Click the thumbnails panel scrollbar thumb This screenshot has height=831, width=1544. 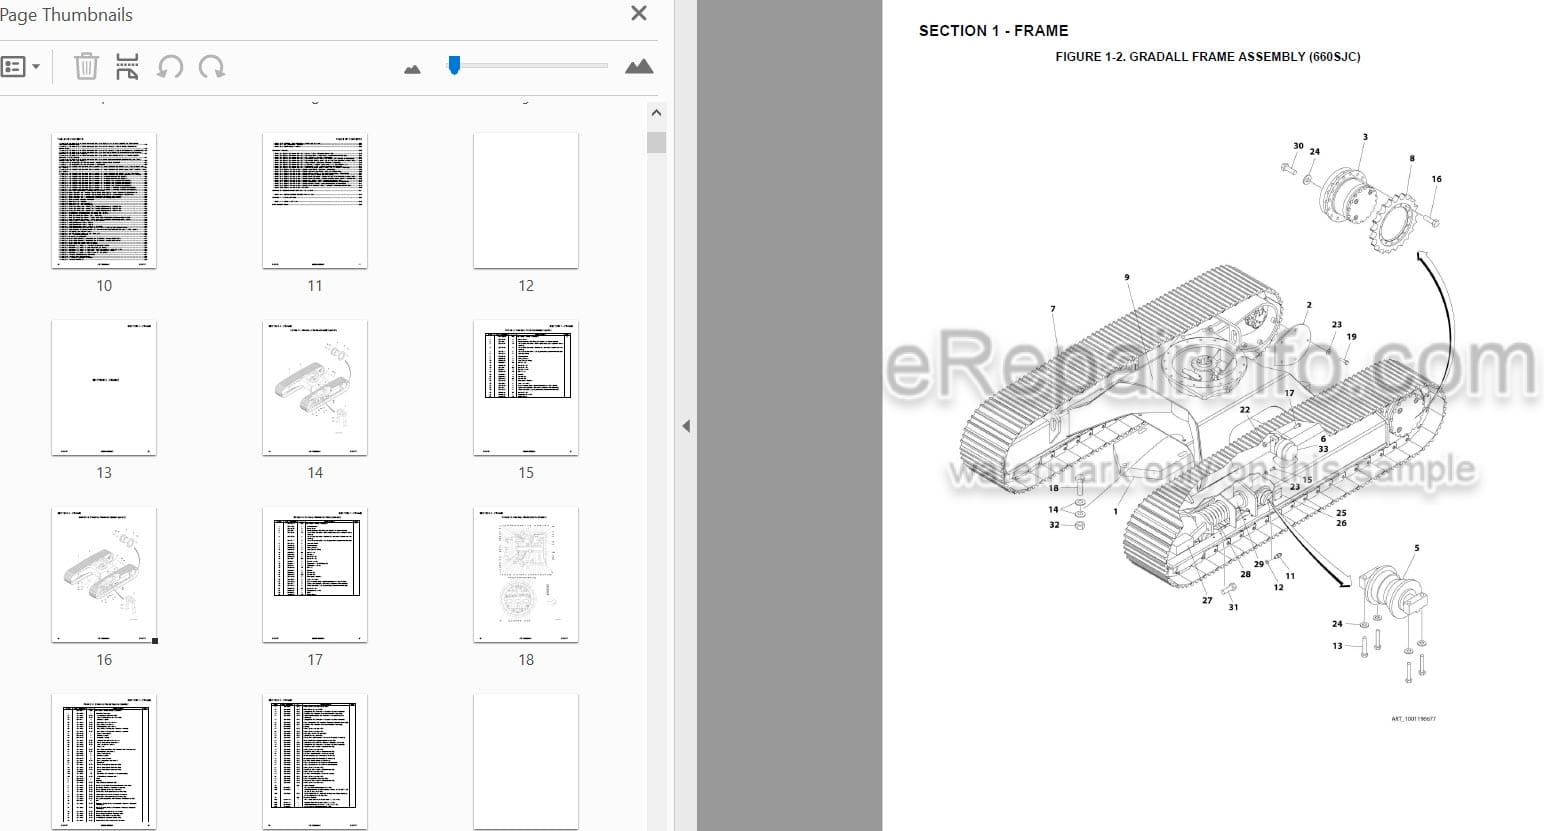(656, 142)
